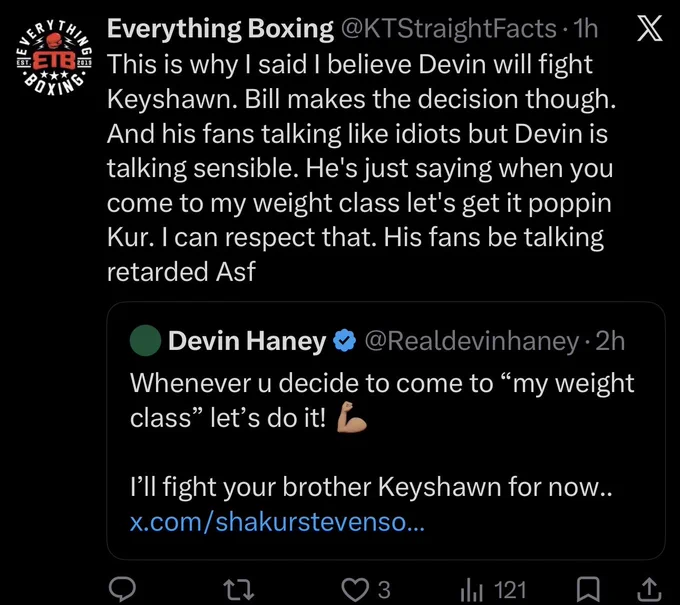Share the post via upload icon

click(649, 589)
